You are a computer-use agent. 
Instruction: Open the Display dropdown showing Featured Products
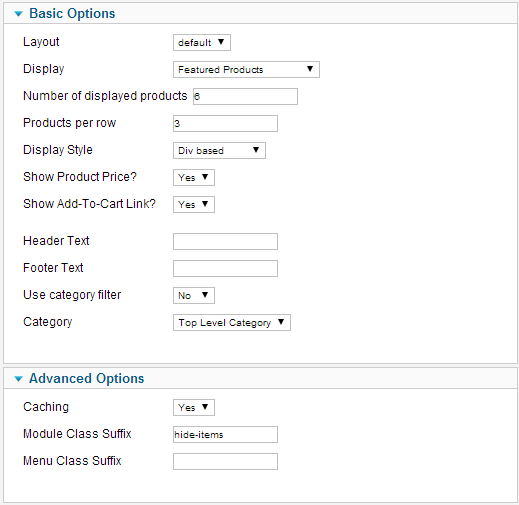(x=246, y=69)
